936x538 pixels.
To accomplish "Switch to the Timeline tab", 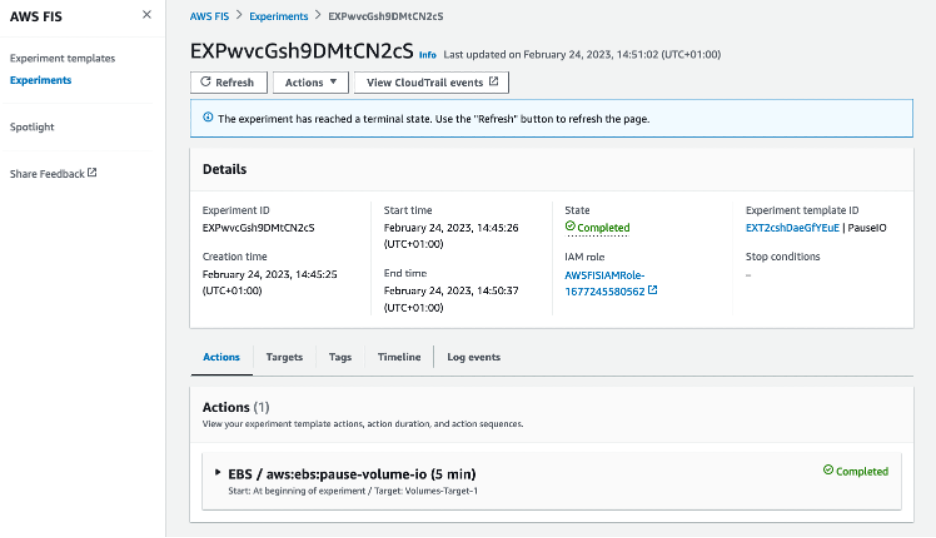I will [x=399, y=357].
